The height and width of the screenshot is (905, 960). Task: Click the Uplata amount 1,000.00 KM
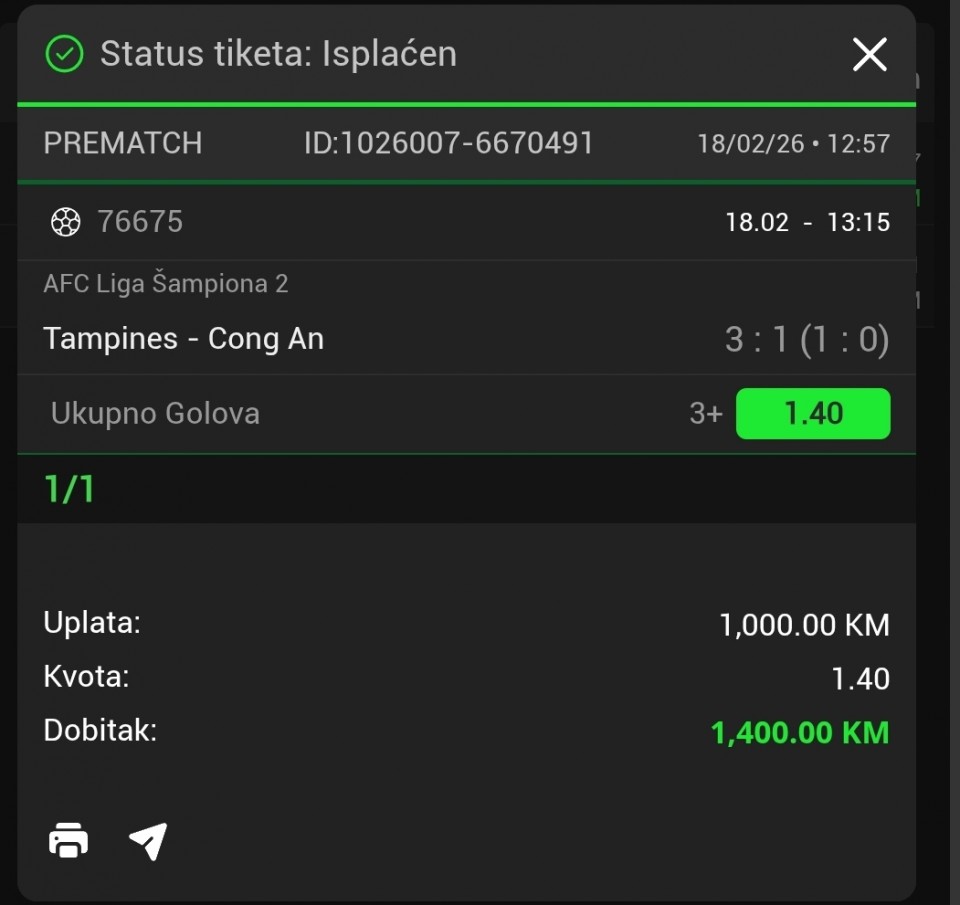(804, 626)
